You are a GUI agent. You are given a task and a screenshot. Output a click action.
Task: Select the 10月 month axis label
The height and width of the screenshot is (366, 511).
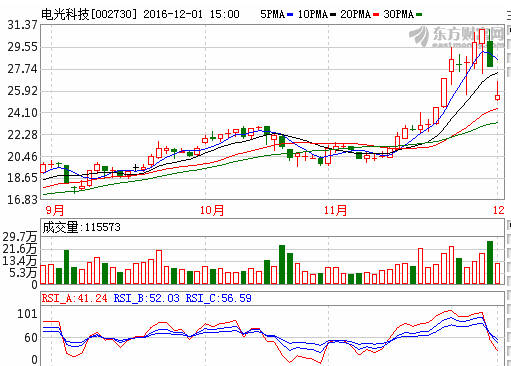pyautogui.click(x=212, y=210)
